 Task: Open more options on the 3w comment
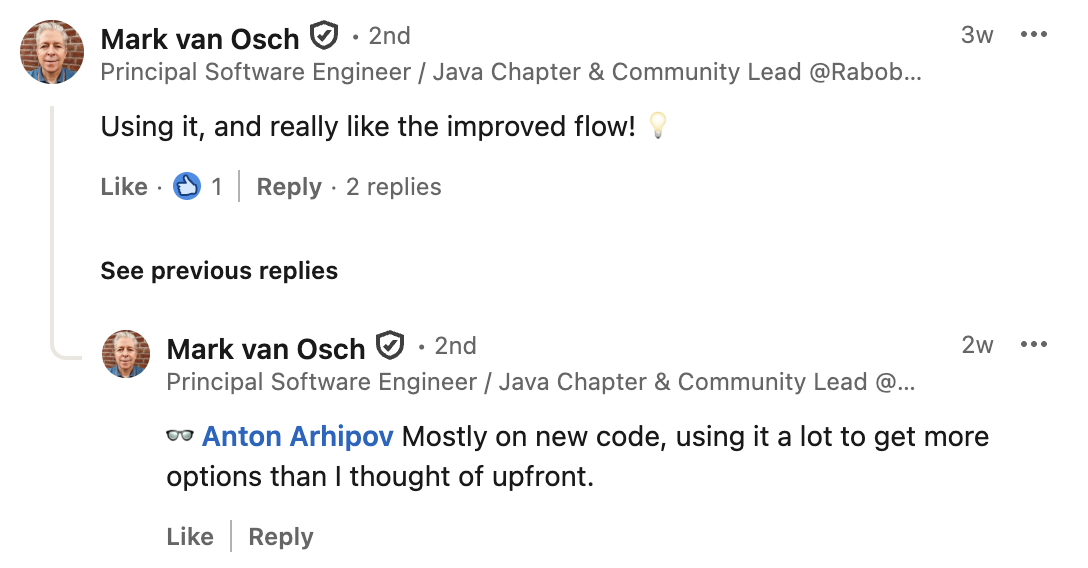pyautogui.click(x=1033, y=35)
